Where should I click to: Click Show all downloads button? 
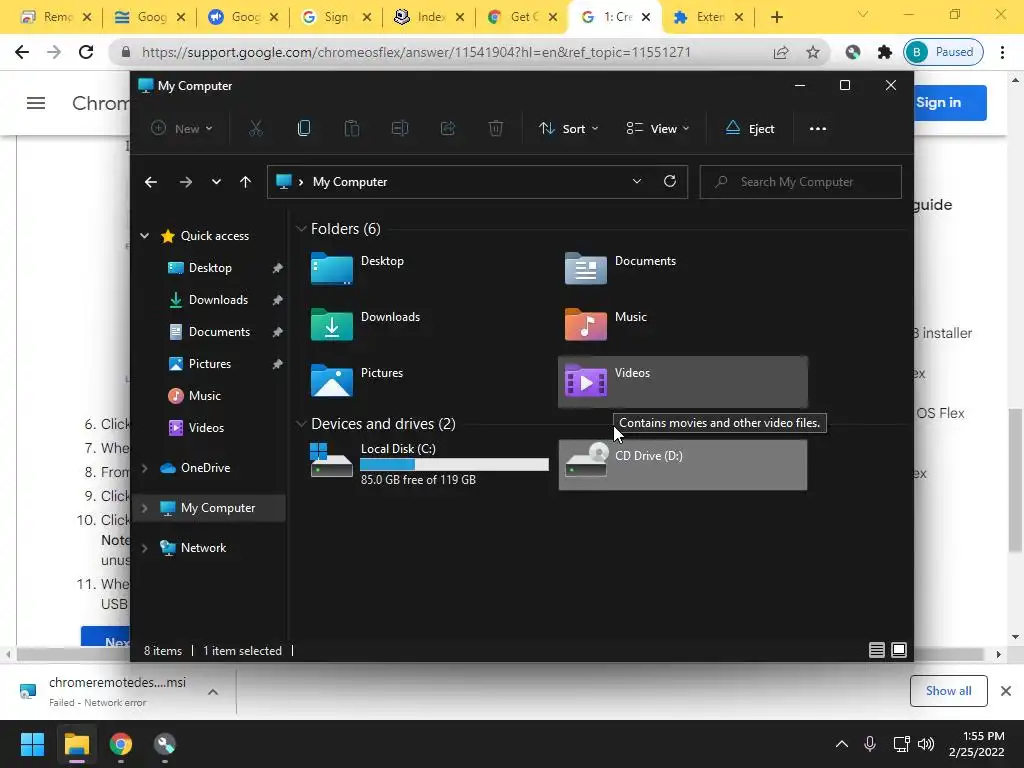click(948, 691)
